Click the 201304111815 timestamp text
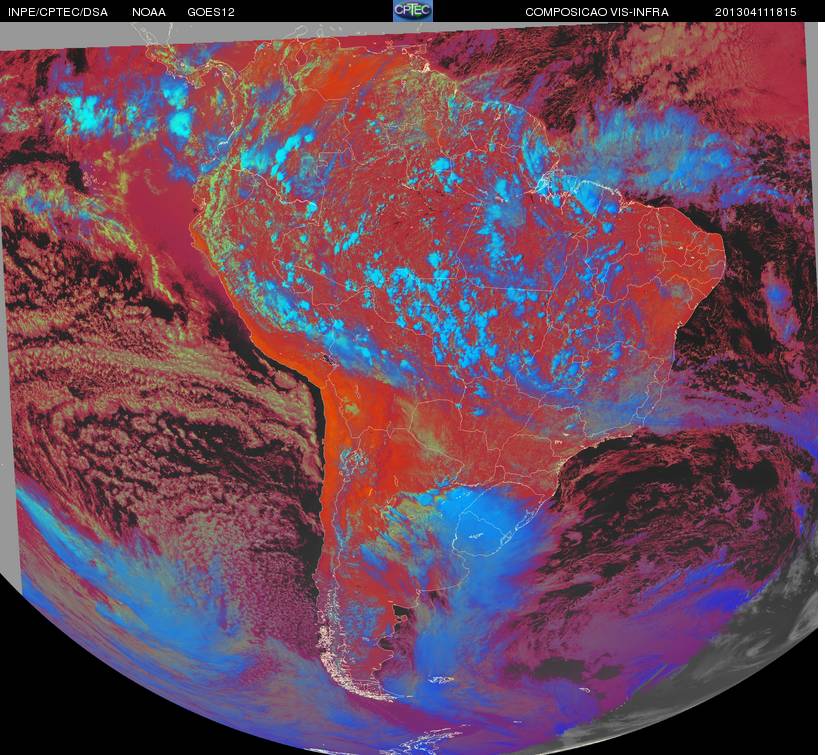825x755 pixels. click(x=756, y=12)
